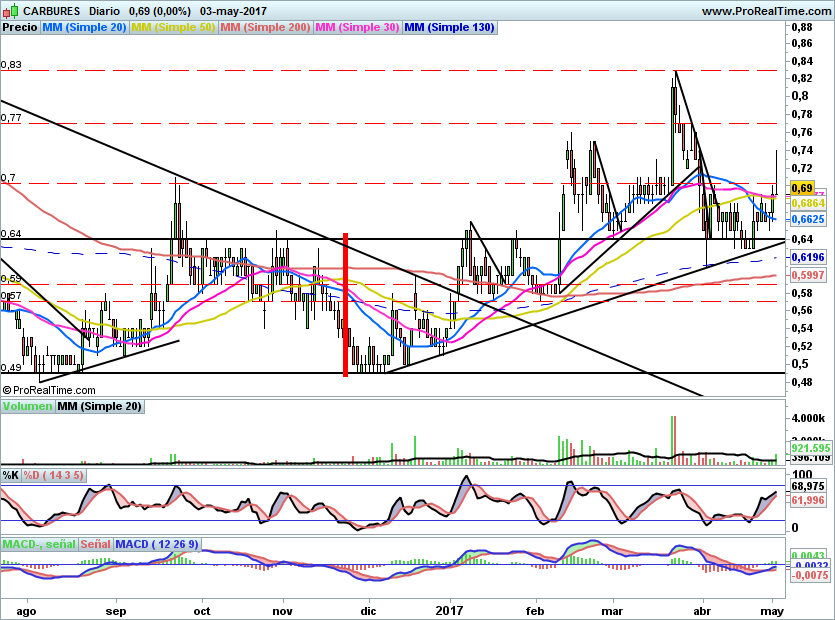Viewport: 835px width, 620px height.
Task: Open the MACD (12 26 9) settings label
Action: (157, 544)
